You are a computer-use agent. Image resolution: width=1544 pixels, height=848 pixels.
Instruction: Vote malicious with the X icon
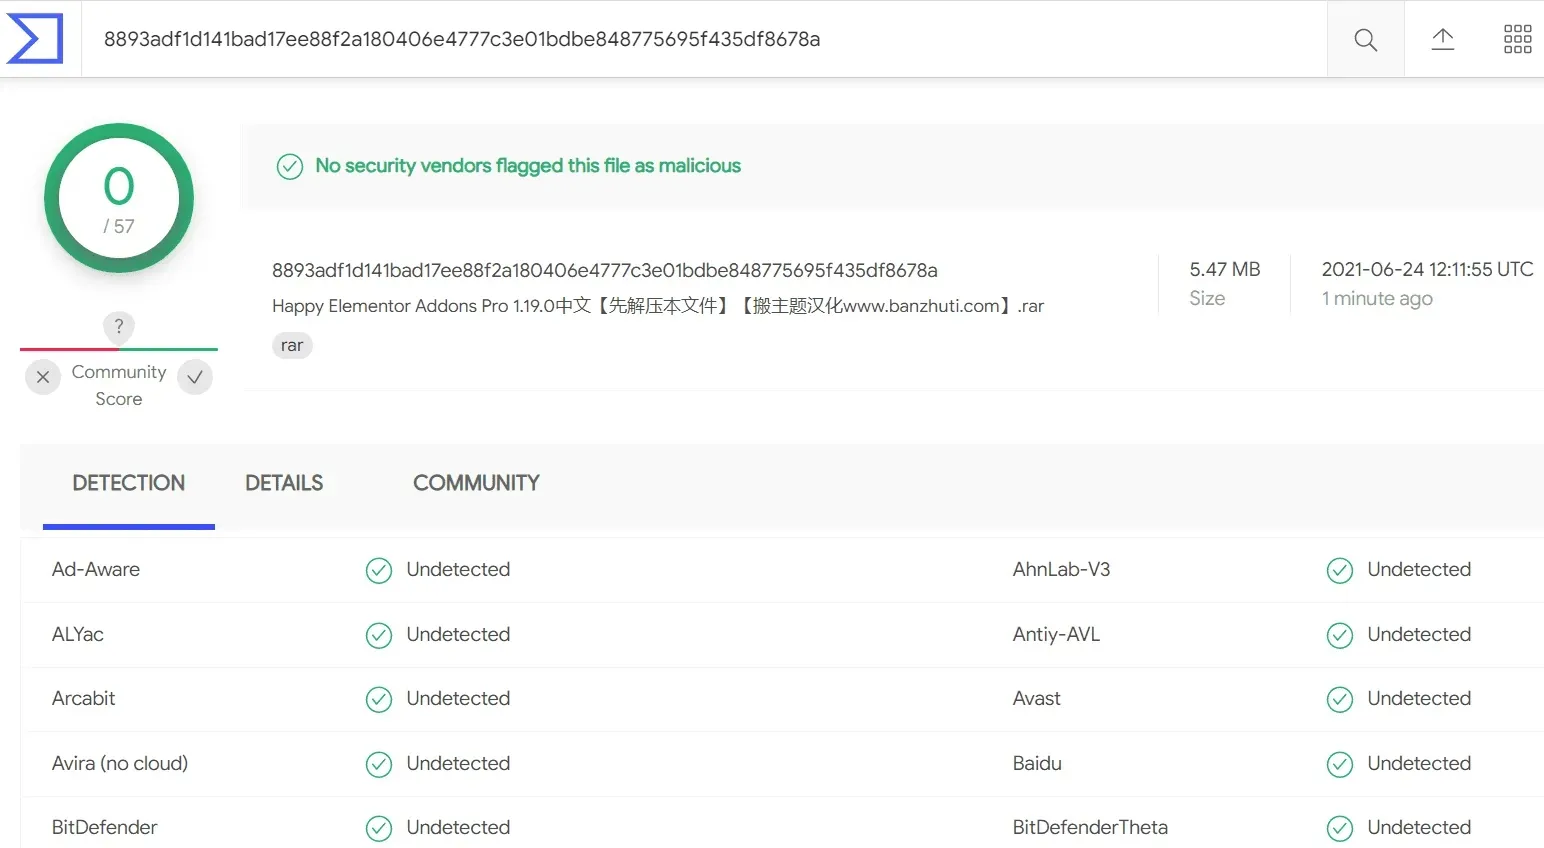[42, 377]
